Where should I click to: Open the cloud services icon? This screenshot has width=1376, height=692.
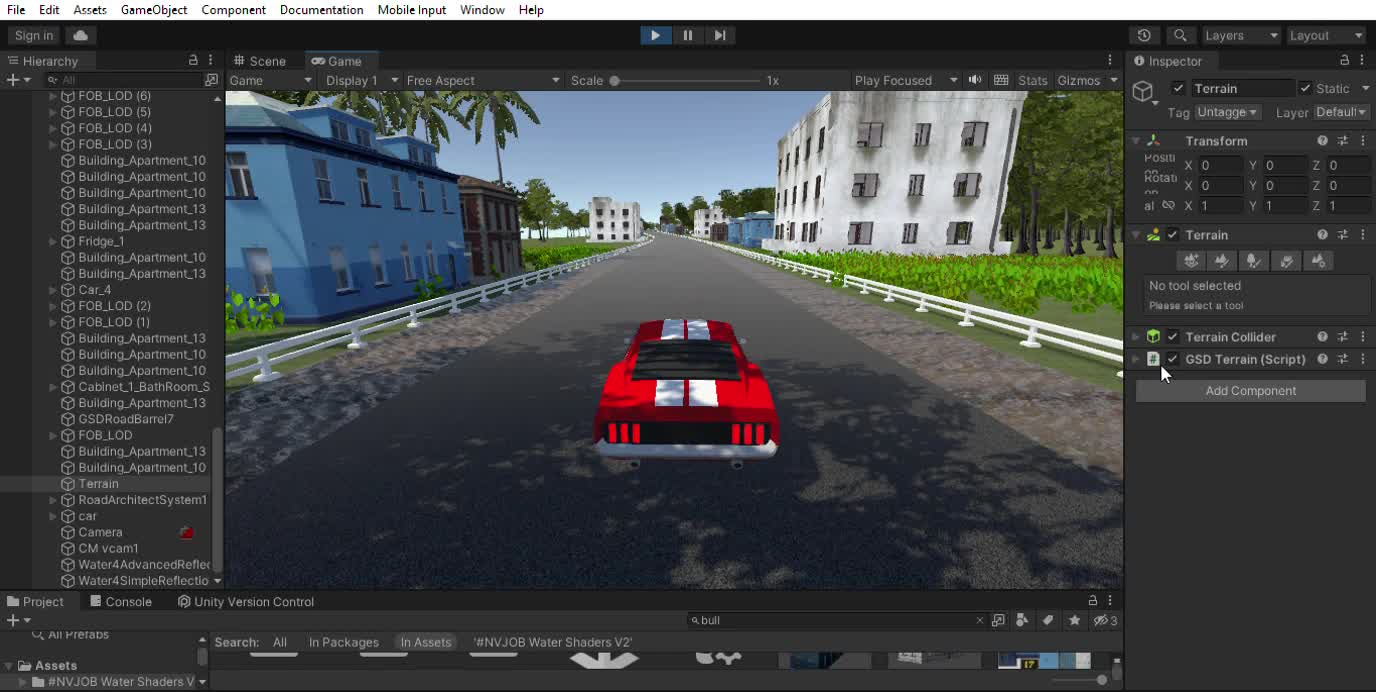(x=81, y=35)
